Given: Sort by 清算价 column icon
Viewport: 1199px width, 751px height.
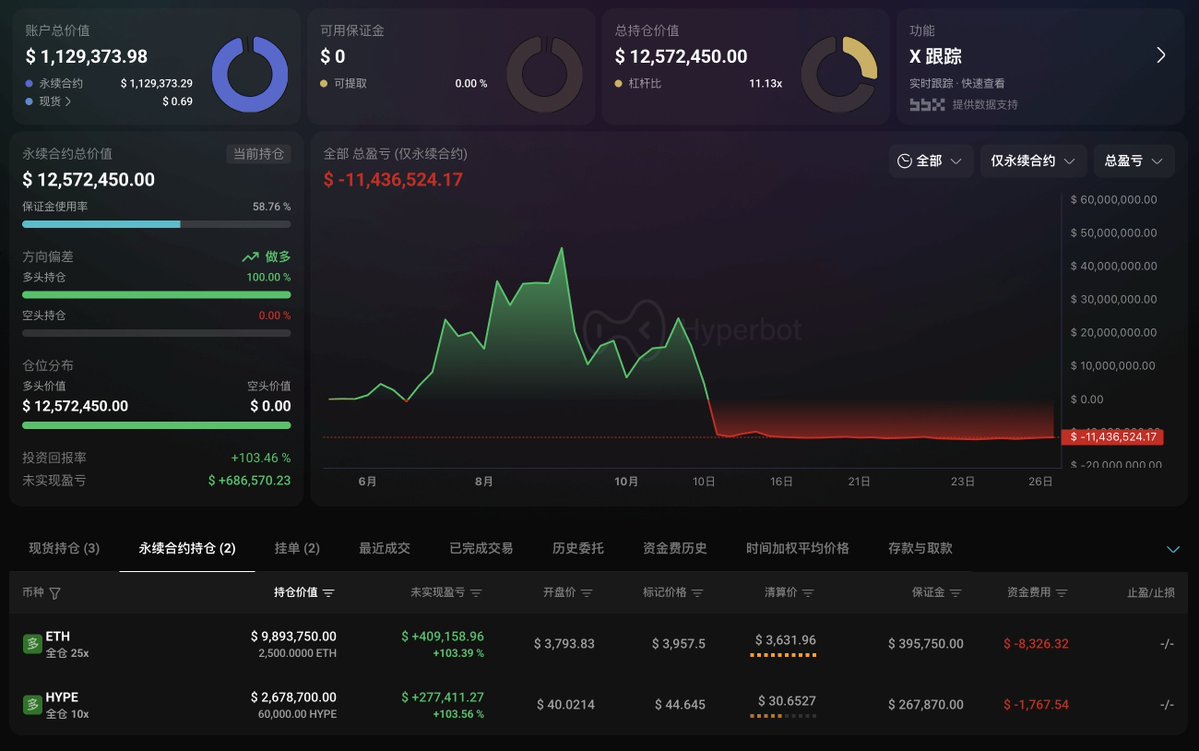Looking at the screenshot, I should pos(808,593).
